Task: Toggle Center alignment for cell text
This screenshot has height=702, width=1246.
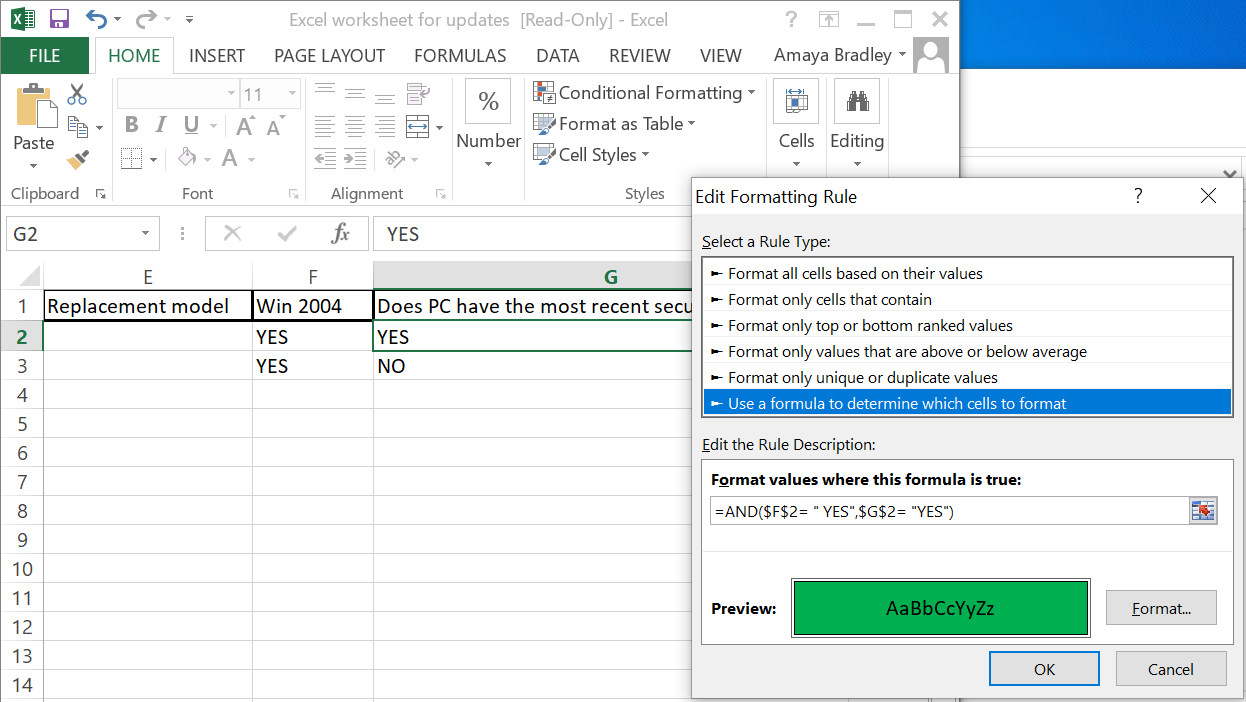Action: pyautogui.click(x=353, y=127)
